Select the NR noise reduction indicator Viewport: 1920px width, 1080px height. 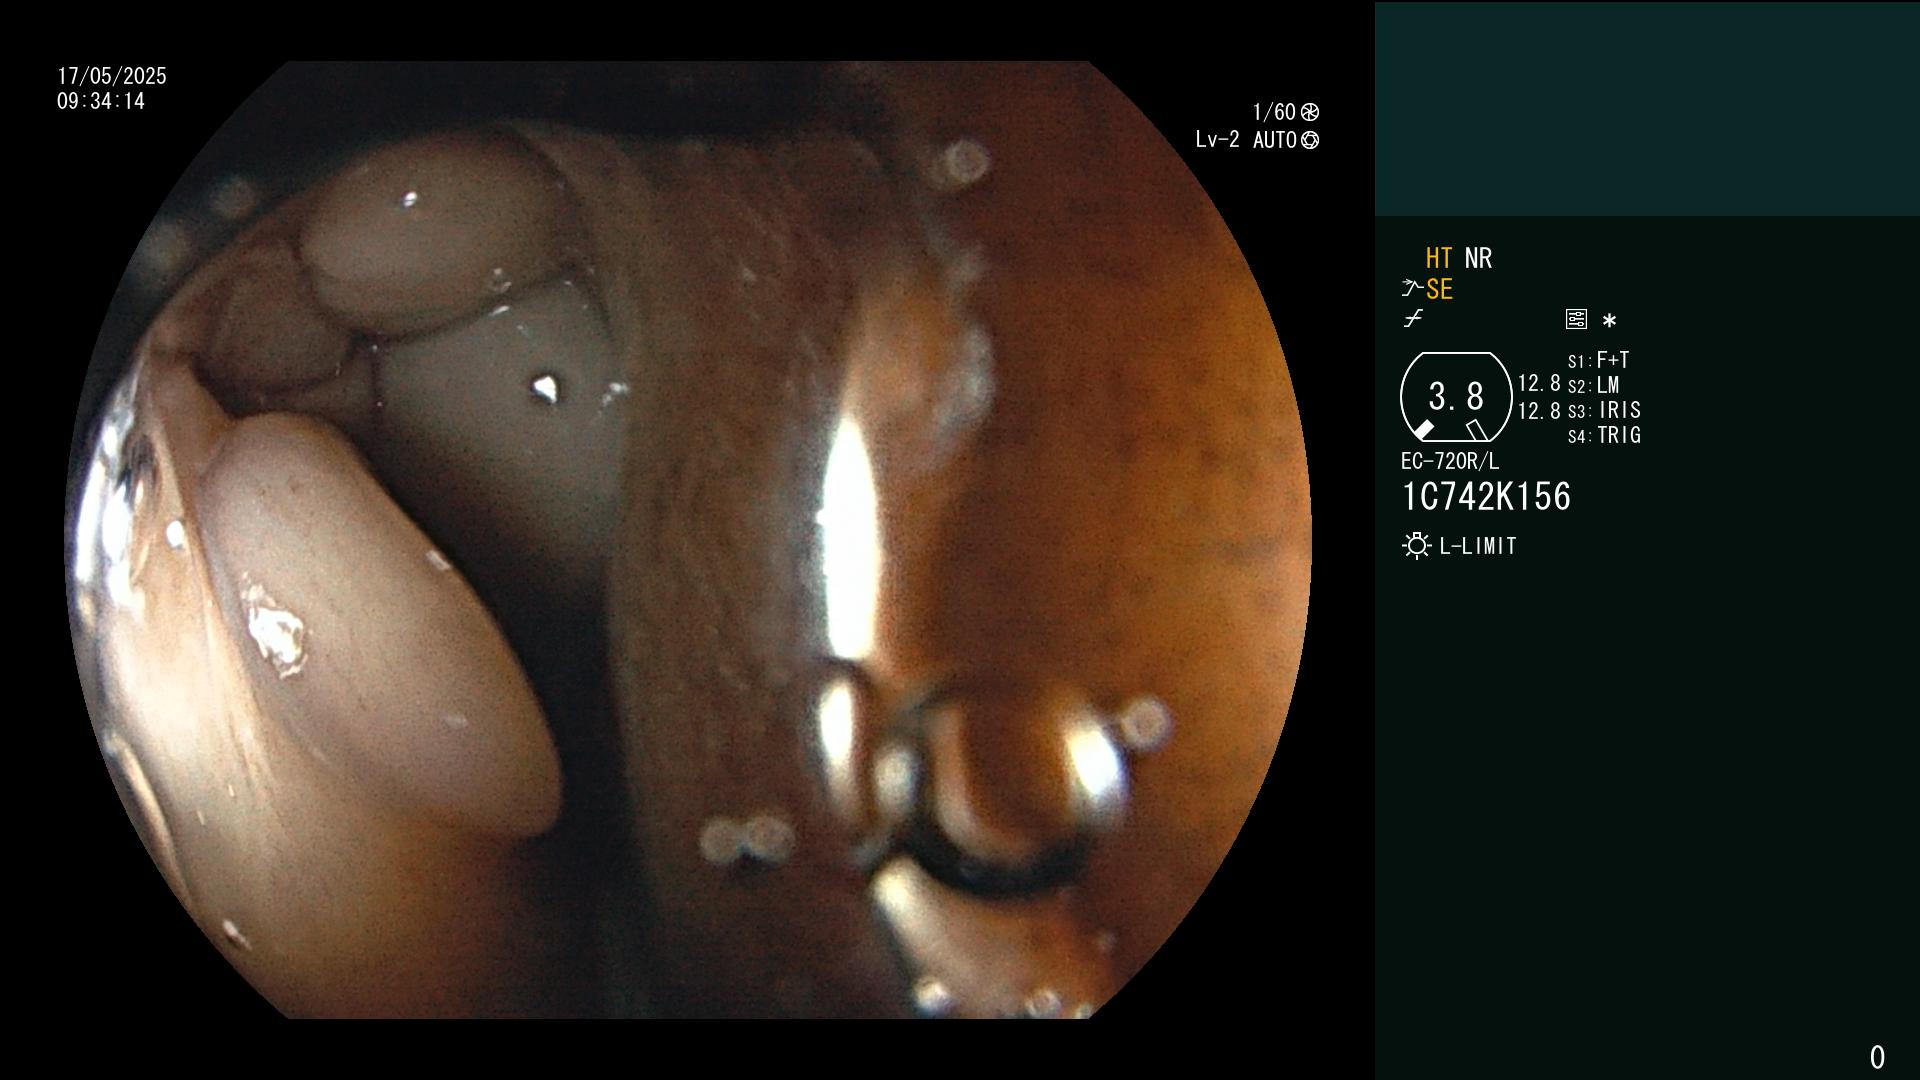point(1478,258)
